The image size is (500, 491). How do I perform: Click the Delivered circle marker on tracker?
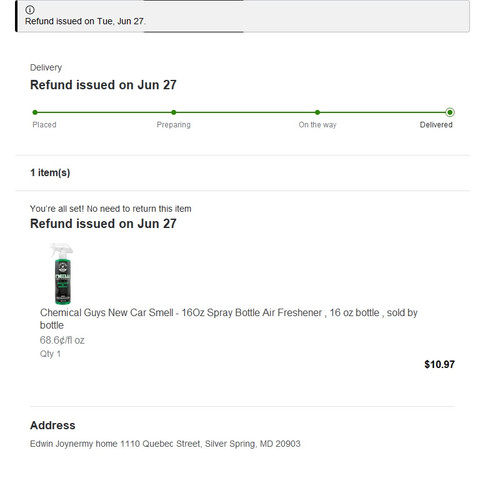click(450, 112)
